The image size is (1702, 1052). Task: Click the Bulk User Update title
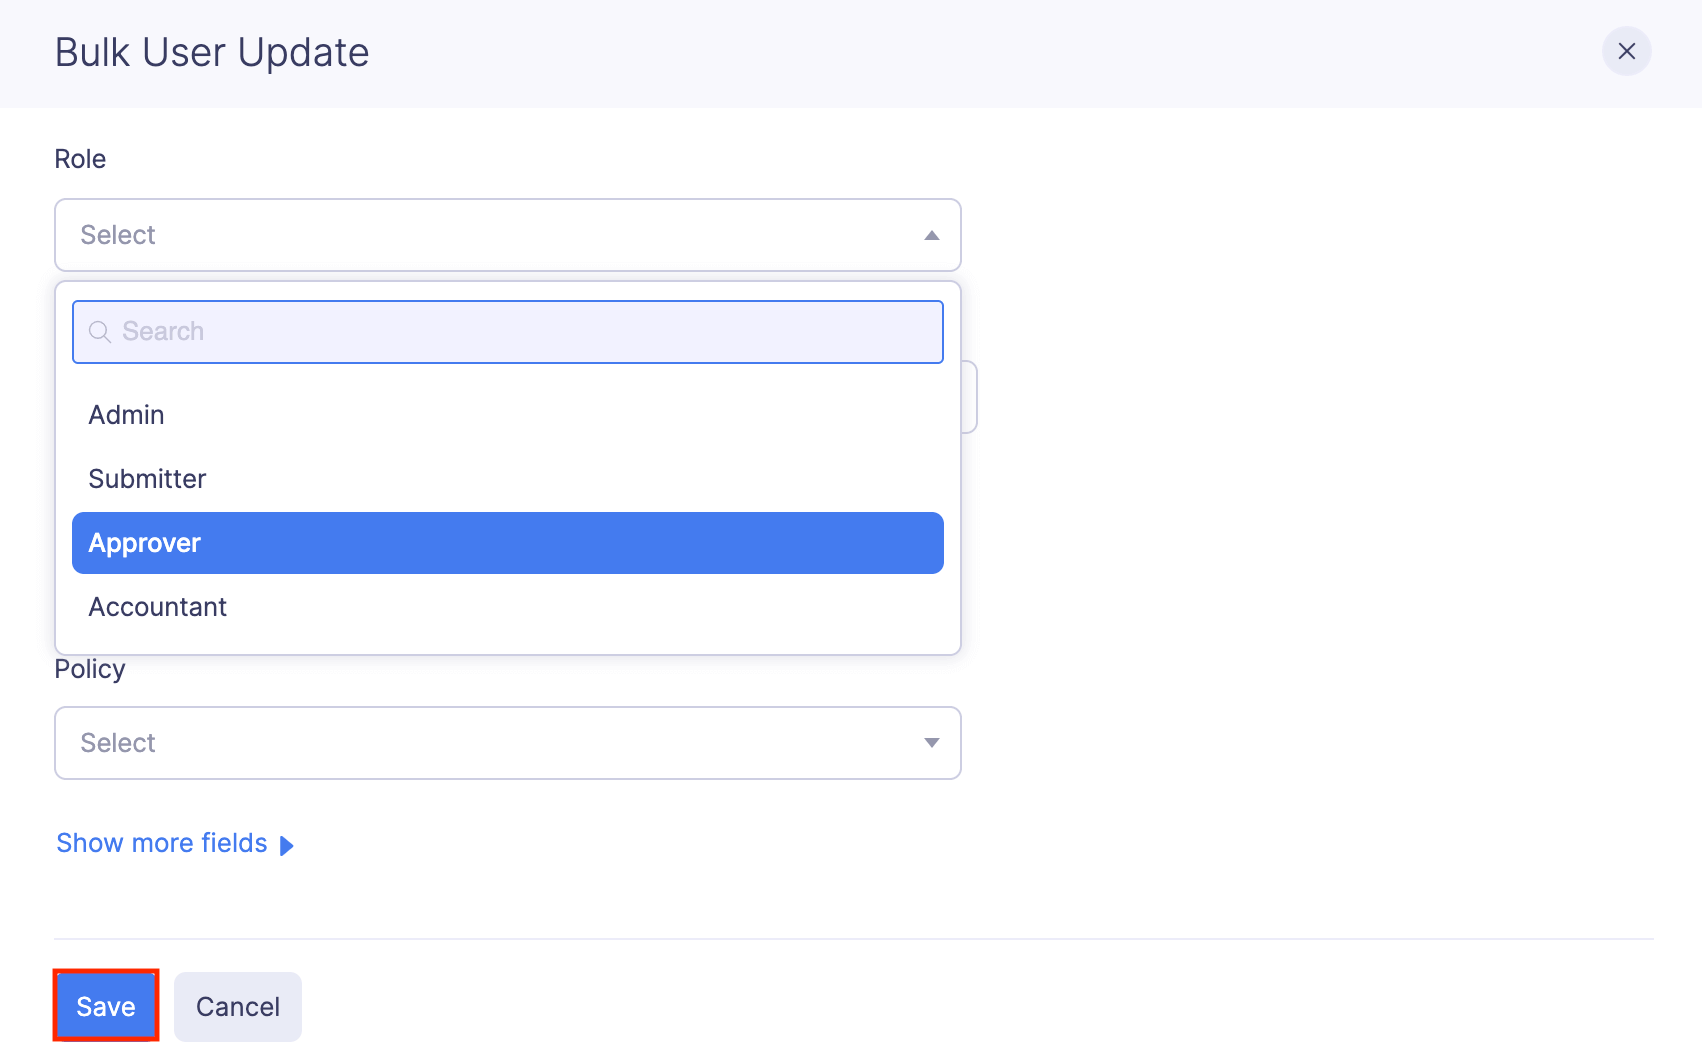pos(212,51)
